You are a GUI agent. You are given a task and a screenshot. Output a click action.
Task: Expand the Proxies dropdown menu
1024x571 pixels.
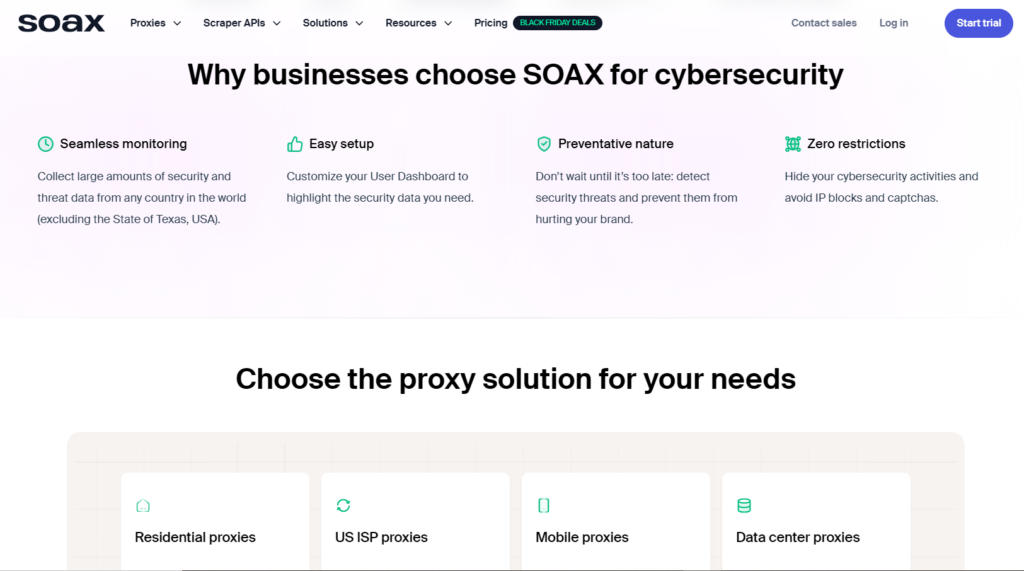click(155, 23)
